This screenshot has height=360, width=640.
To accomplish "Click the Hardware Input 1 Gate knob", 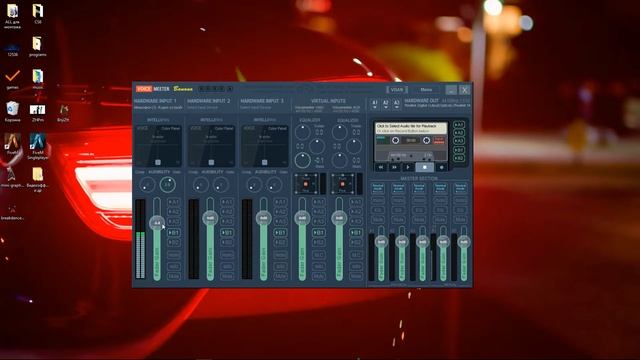I will [x=167, y=184].
